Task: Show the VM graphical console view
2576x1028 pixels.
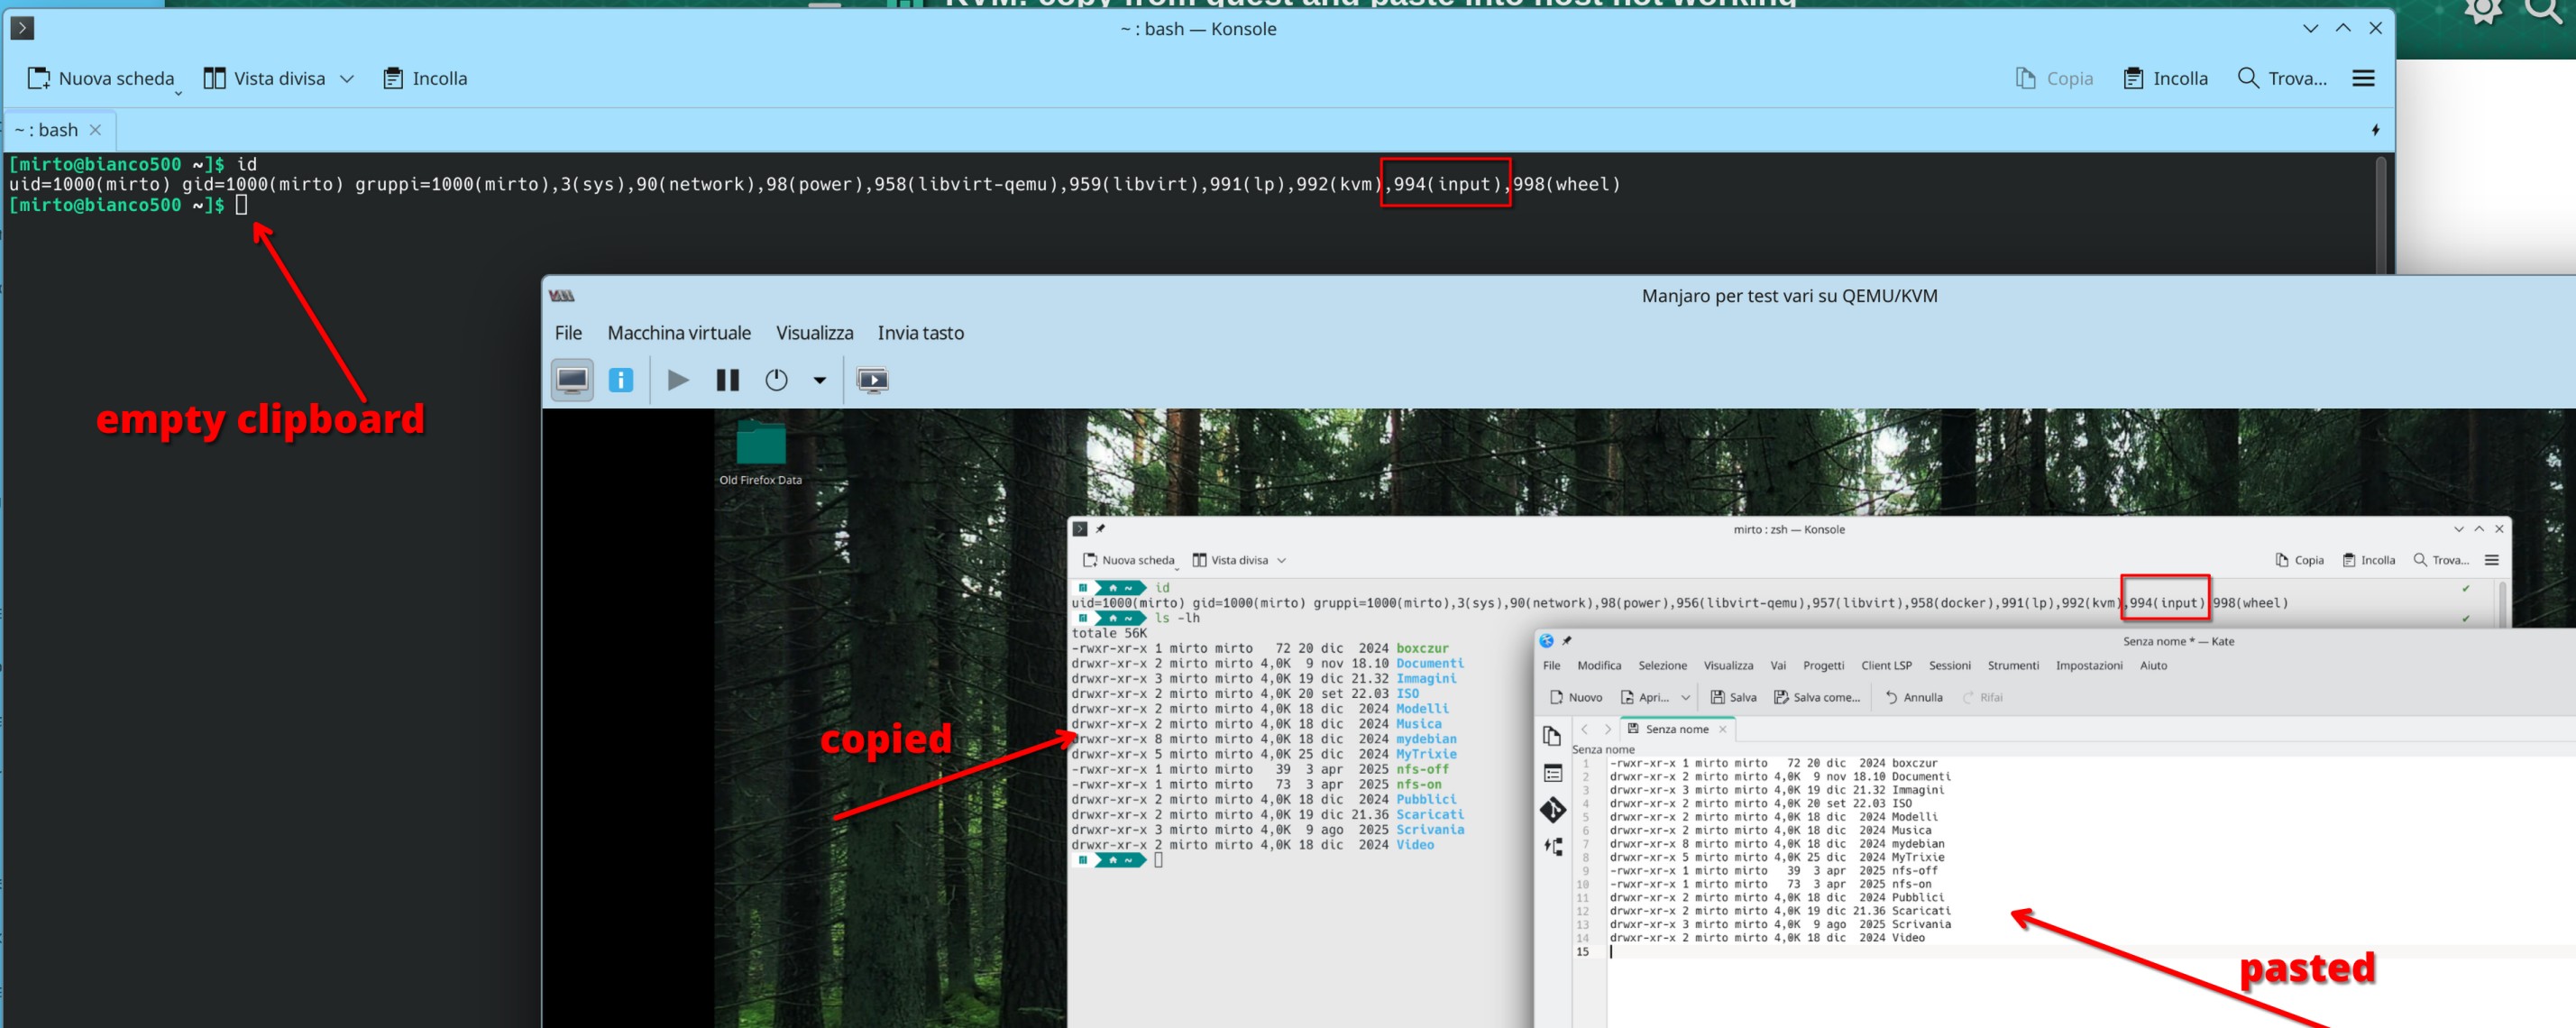Action: click(572, 380)
